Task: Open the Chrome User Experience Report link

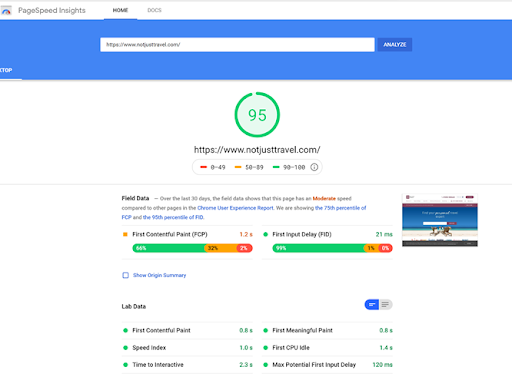Action: tap(235, 208)
